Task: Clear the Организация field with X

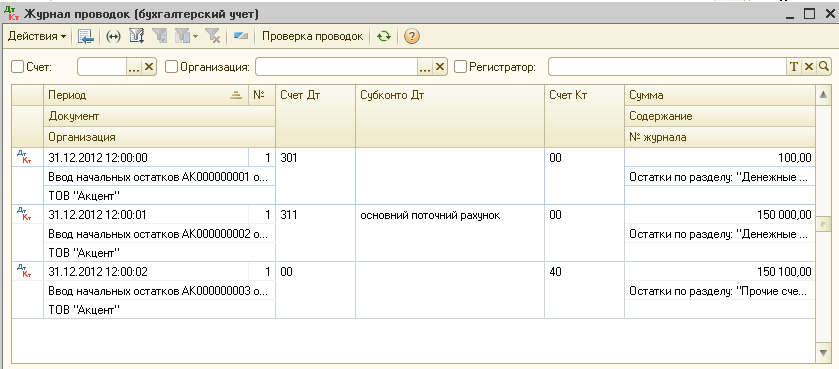Action: pos(440,67)
